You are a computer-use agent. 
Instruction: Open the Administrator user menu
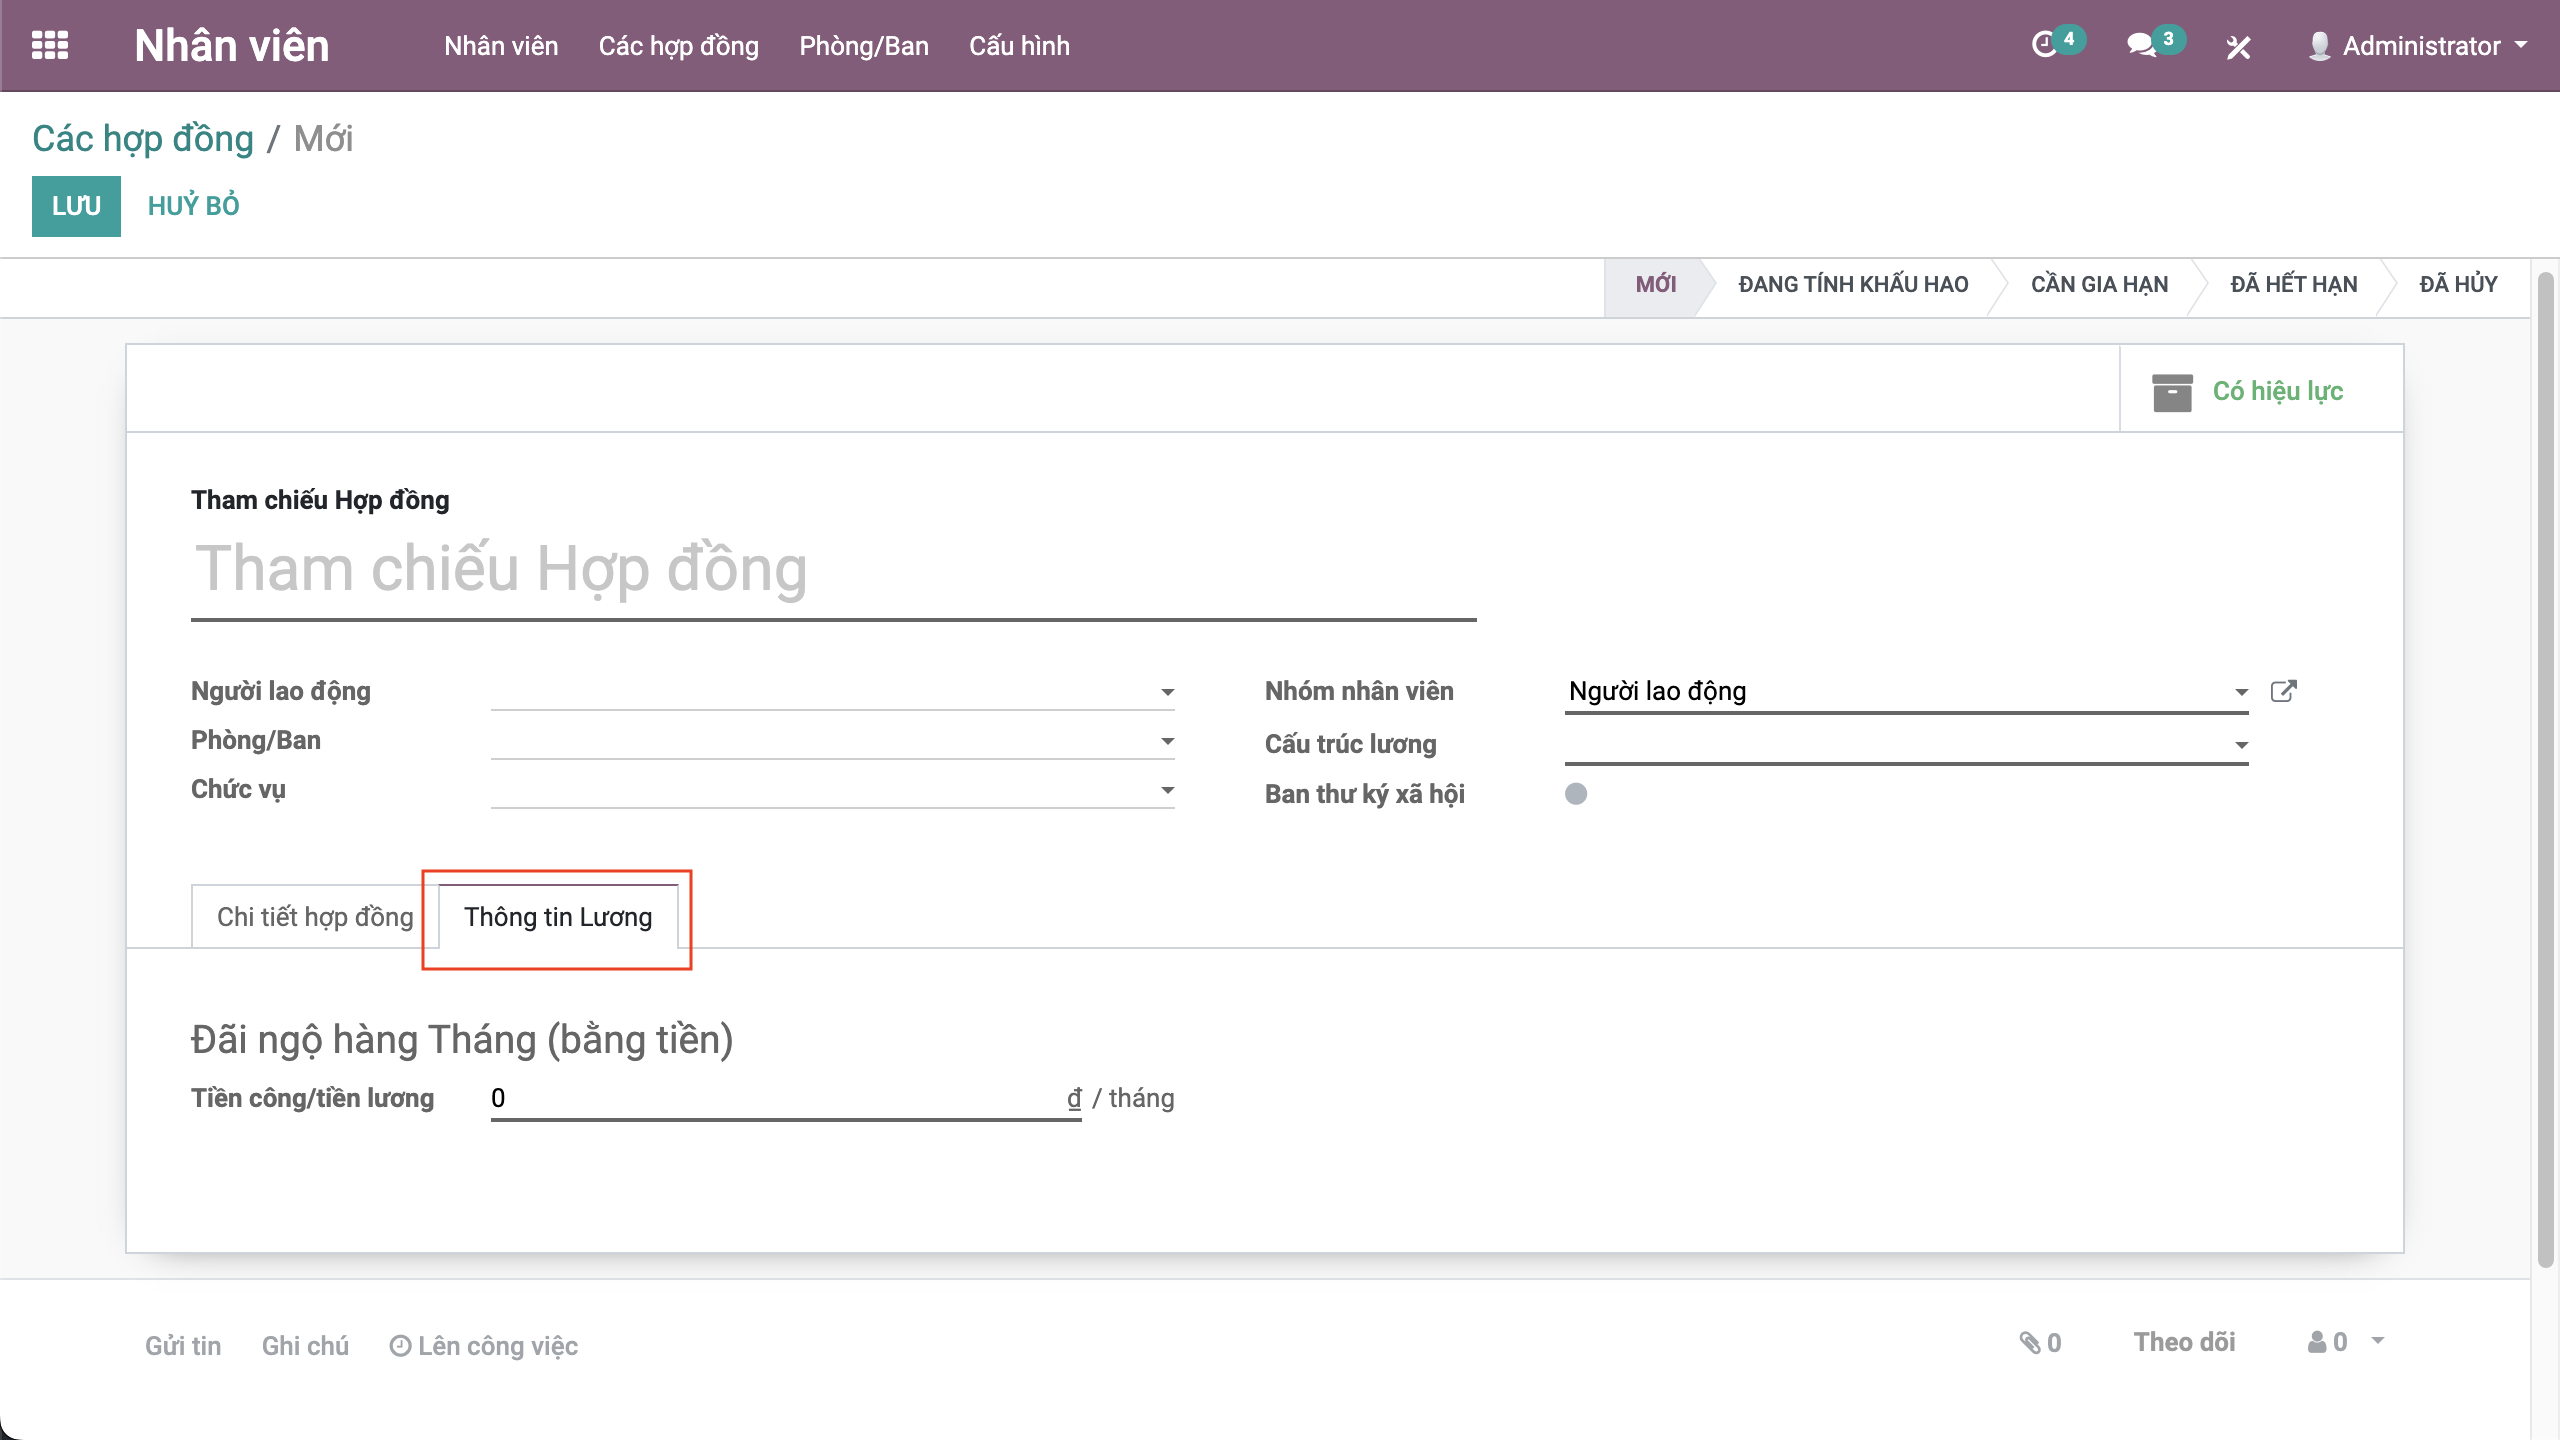(x=2418, y=46)
